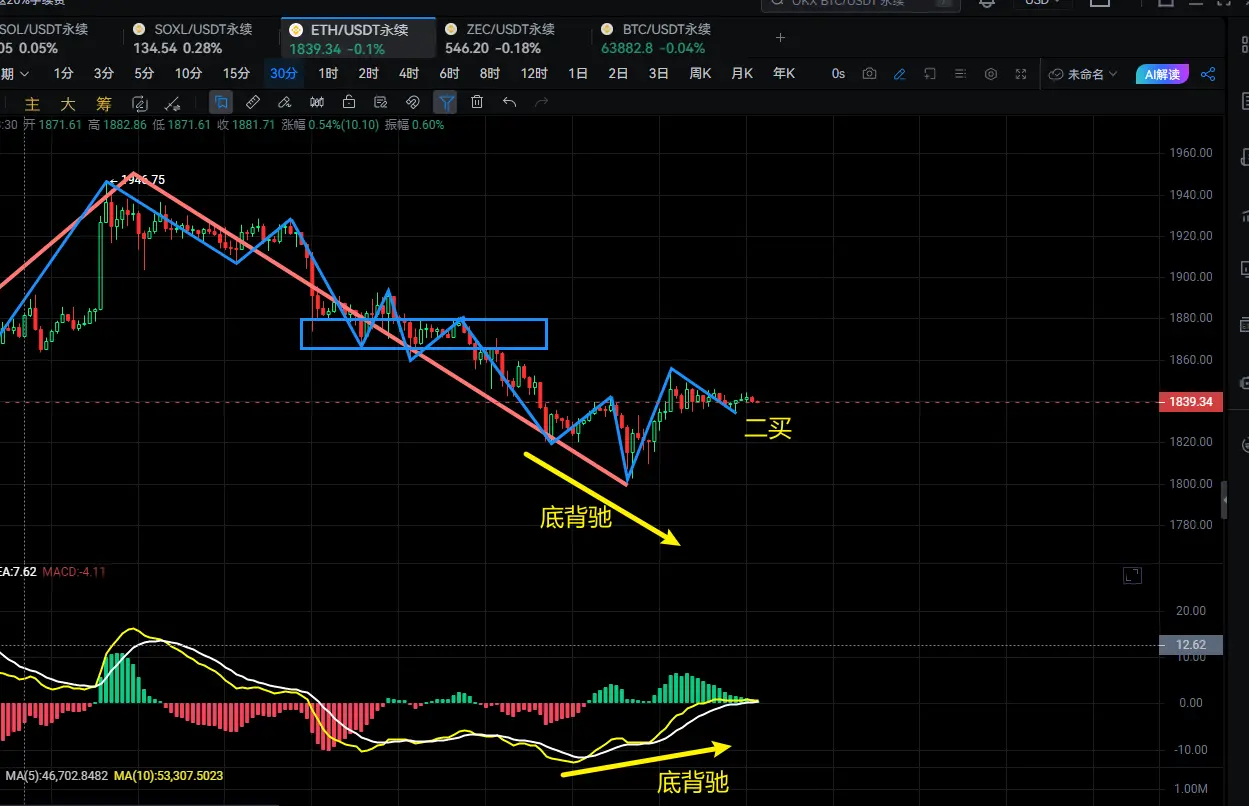Select the 2日 timeframe
Viewport: 1249px width, 806px height.
(618, 74)
